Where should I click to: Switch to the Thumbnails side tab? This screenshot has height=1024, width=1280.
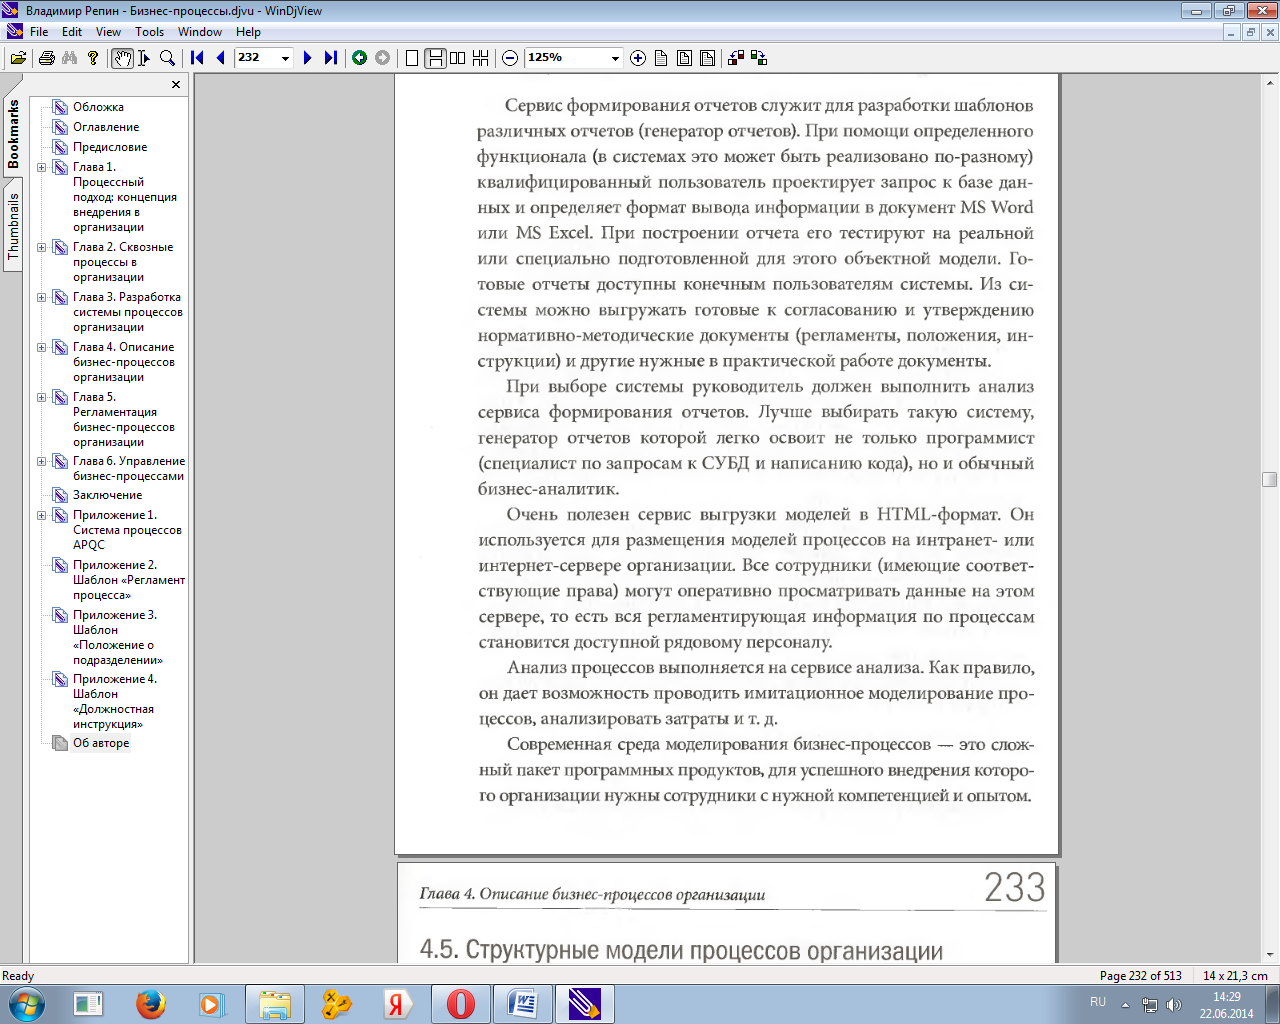[13, 226]
